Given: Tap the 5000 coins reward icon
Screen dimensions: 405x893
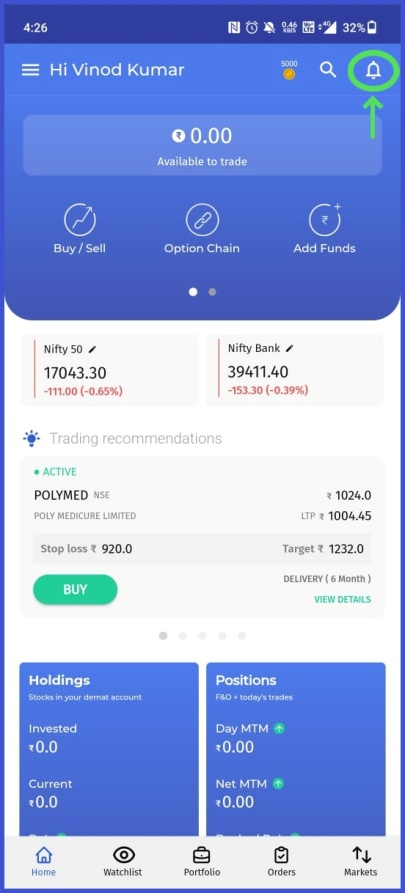Looking at the screenshot, I should tap(289, 70).
